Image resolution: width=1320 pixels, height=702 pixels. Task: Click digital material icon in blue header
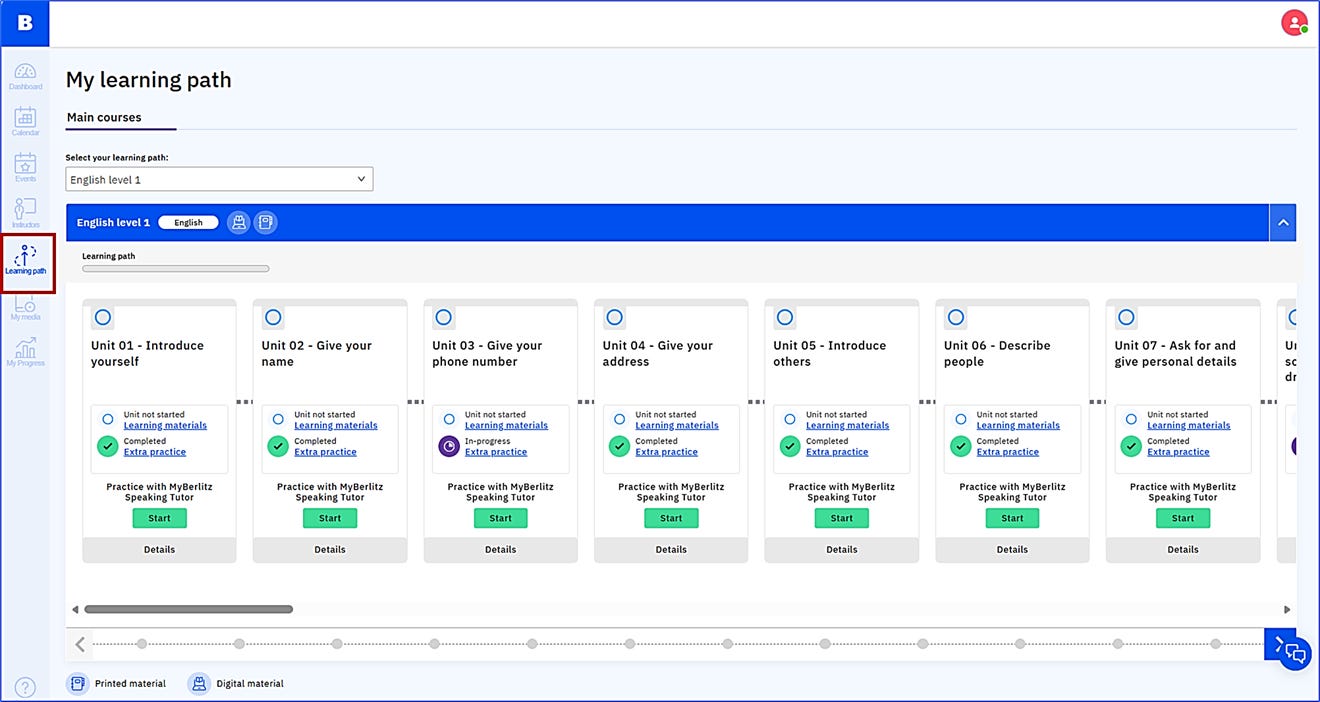click(x=238, y=223)
